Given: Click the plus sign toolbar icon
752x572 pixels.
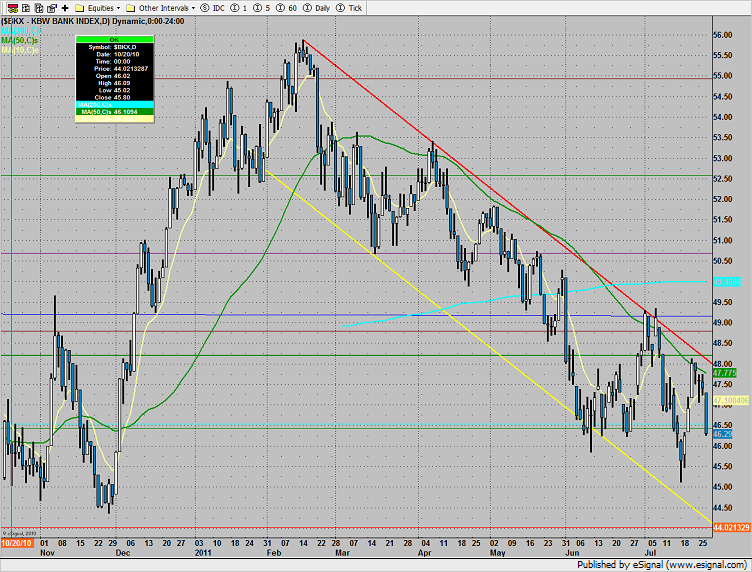Looking at the screenshot, I should 65,8.
